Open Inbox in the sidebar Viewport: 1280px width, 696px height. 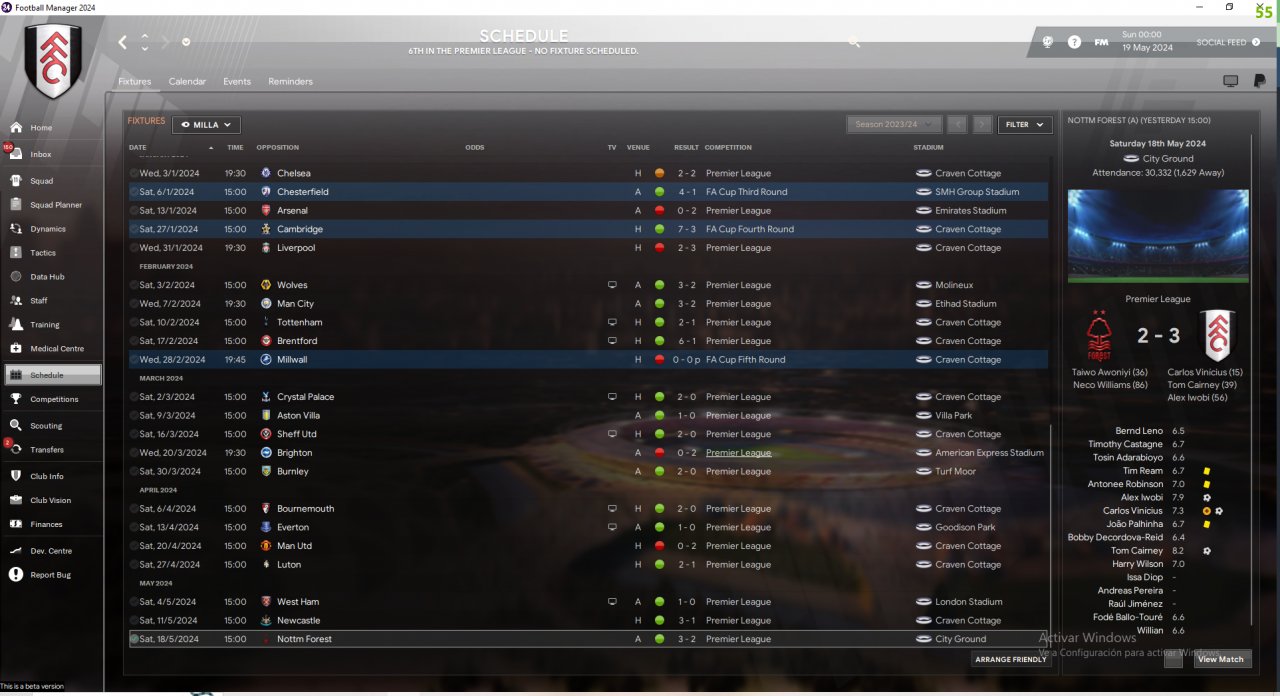pyautogui.click(x=52, y=154)
